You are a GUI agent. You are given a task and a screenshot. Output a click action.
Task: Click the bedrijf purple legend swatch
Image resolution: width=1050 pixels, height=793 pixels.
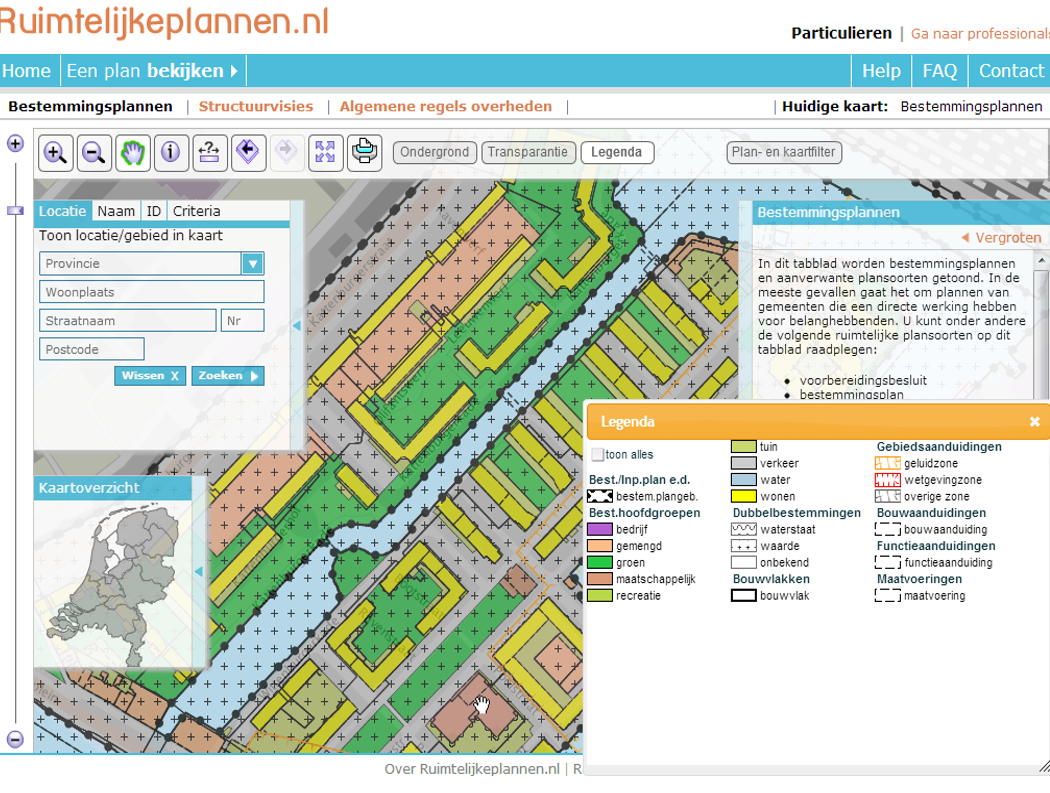pos(600,530)
